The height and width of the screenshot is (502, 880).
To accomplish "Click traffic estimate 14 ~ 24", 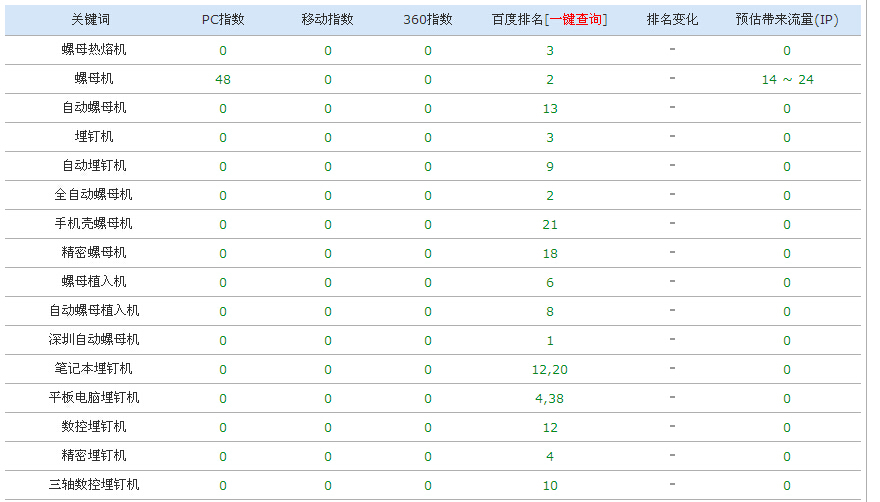I will [787, 80].
